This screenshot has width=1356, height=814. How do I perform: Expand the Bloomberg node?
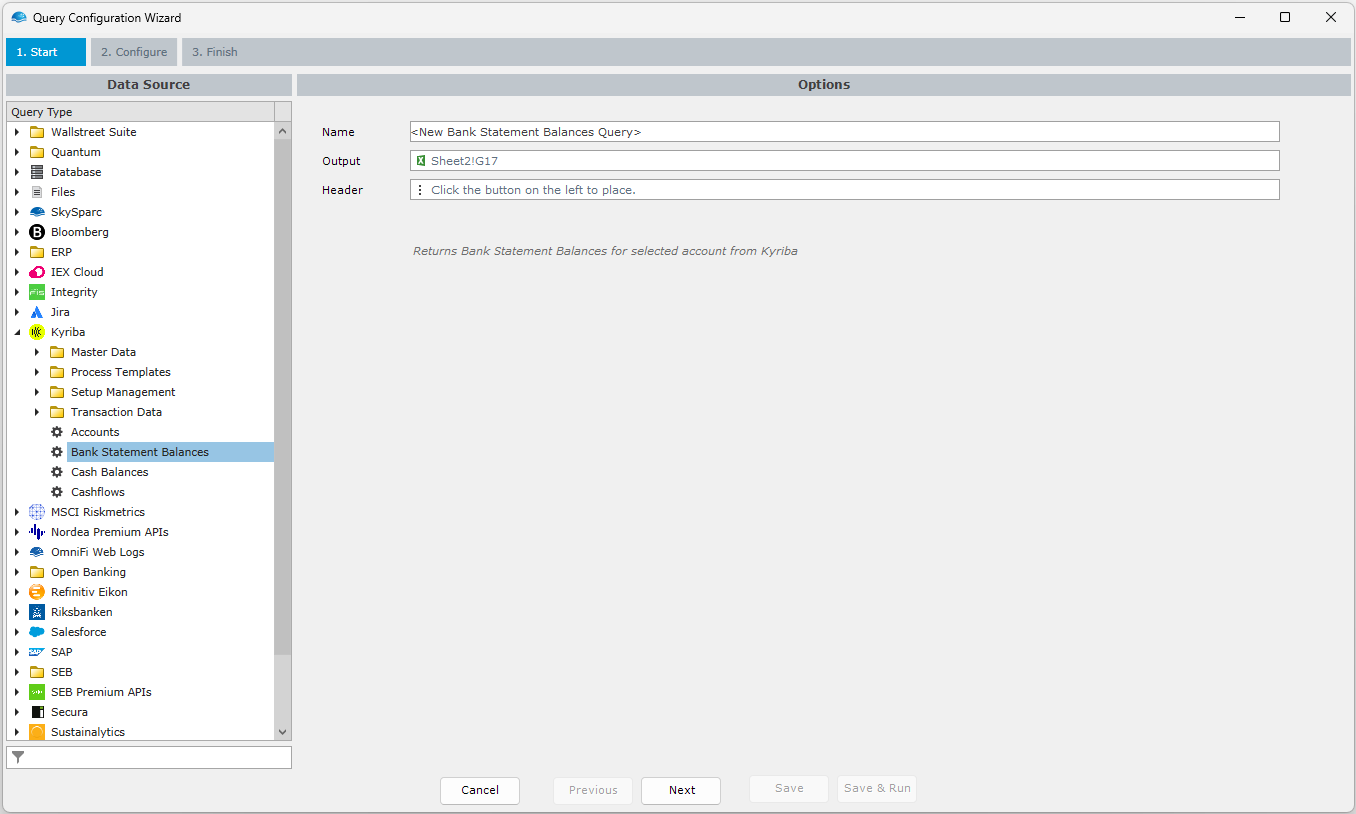click(16, 232)
